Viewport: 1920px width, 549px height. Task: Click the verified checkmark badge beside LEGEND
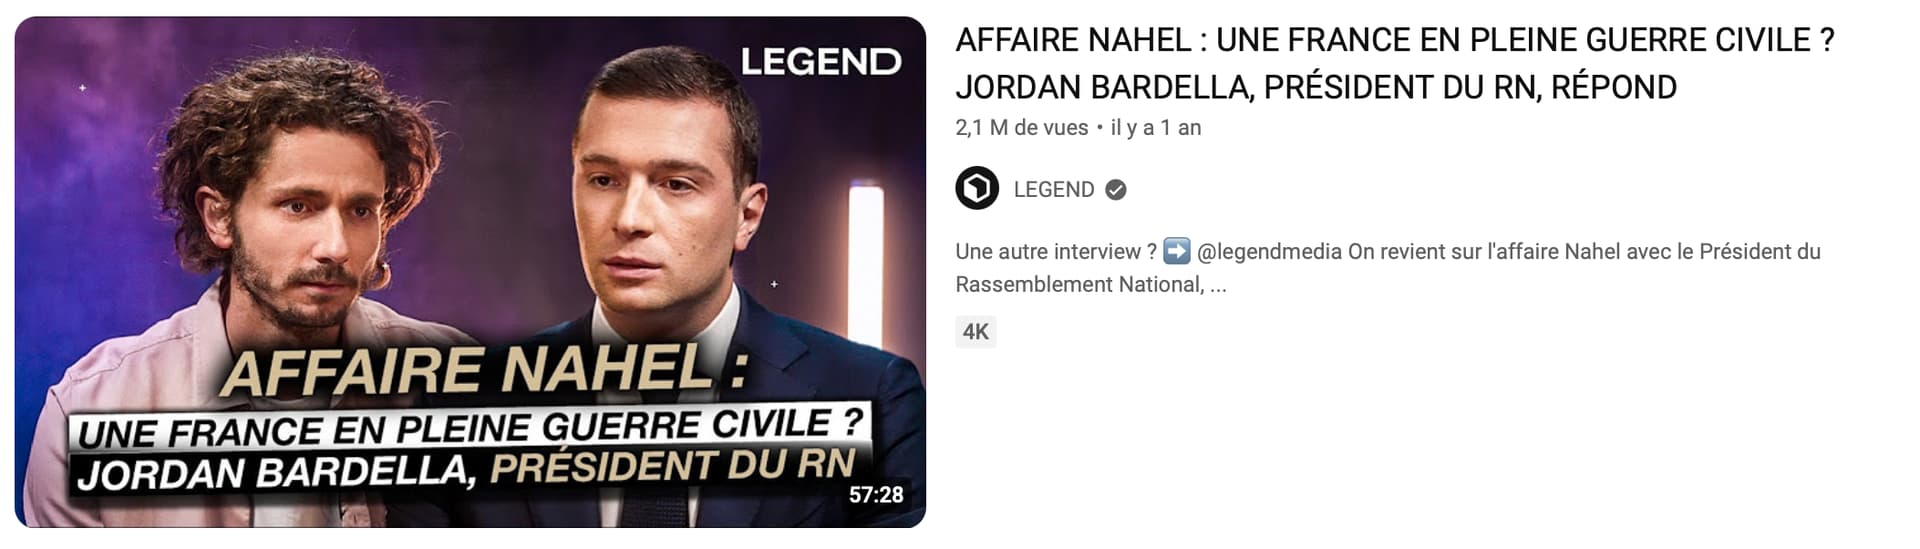point(1116,190)
